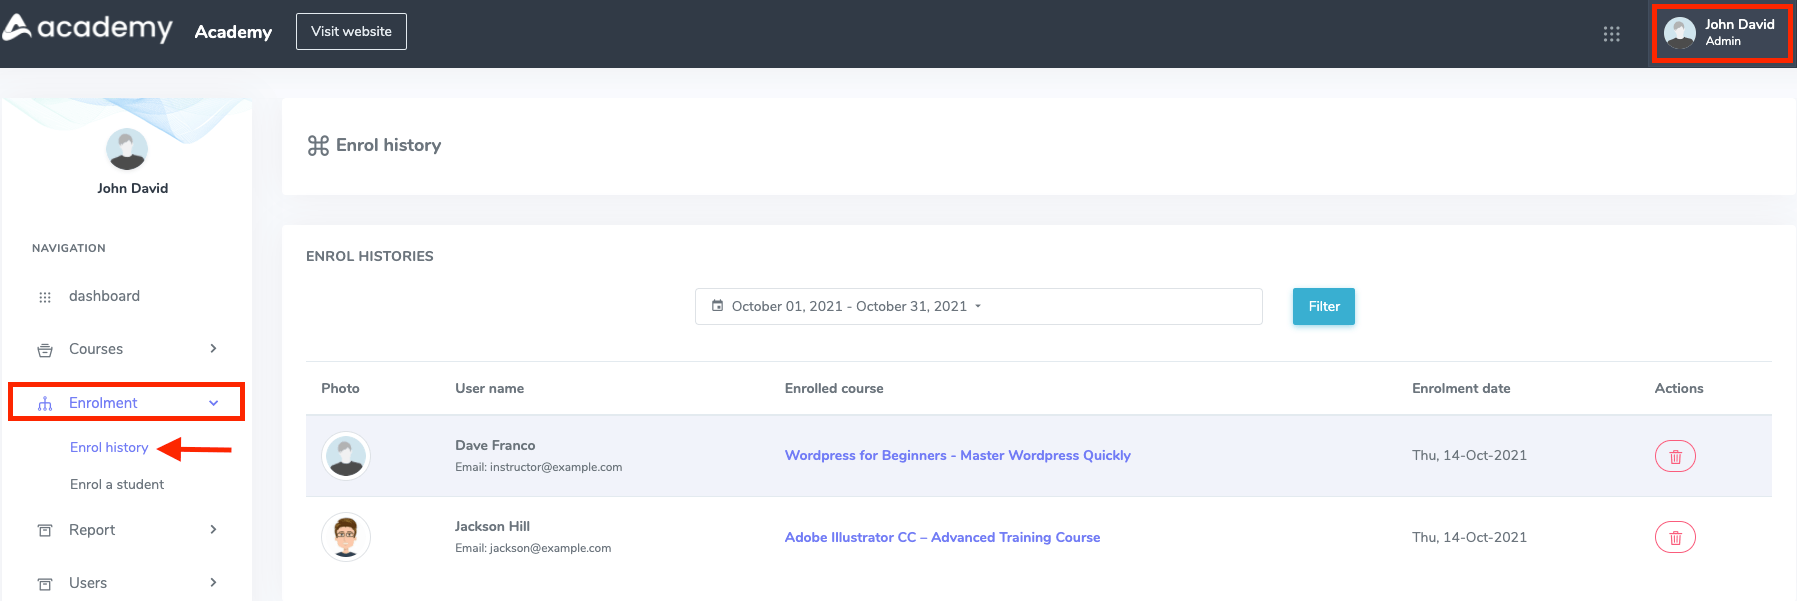Viewport: 1797px width, 601px height.
Task: Click the dashboard grid icon in sidebar
Action: click(x=45, y=297)
